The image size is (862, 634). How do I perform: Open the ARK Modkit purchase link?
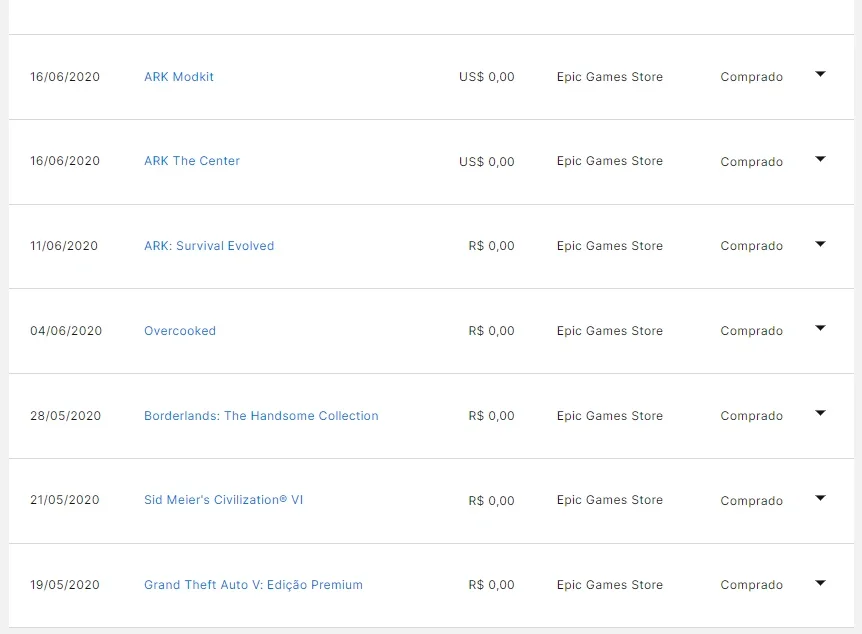click(179, 77)
